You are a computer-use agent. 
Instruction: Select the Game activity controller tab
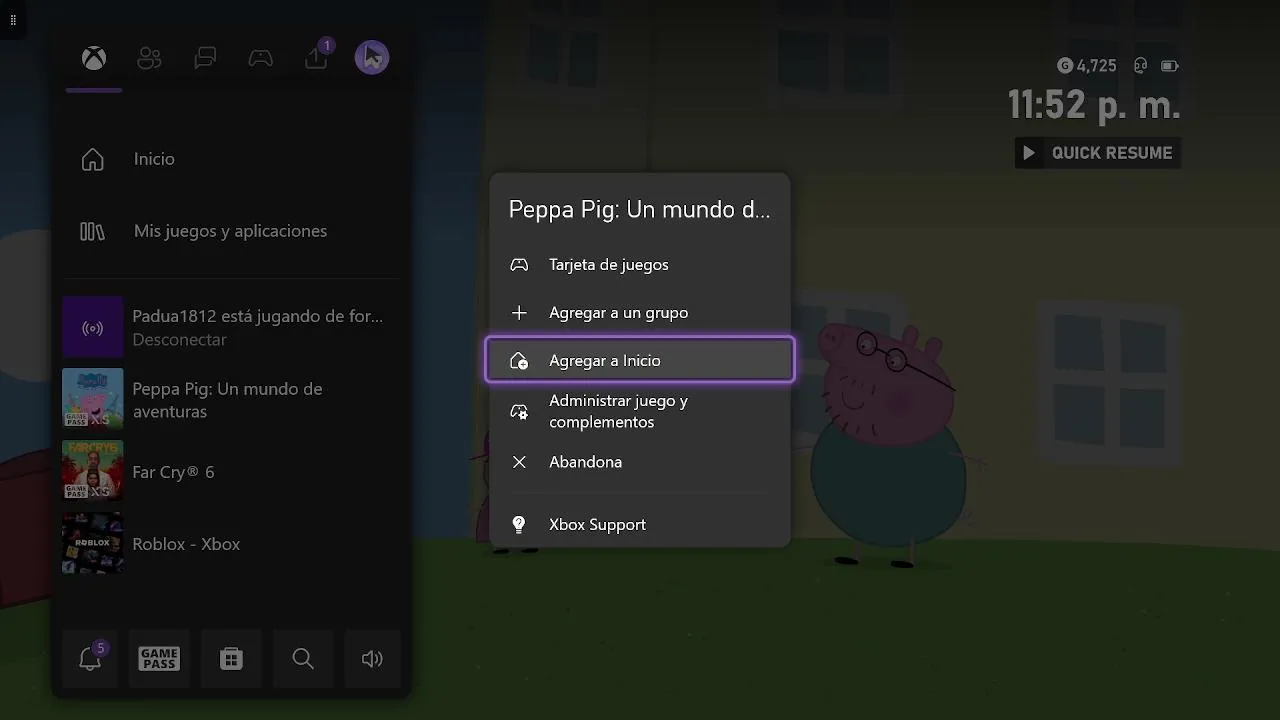[261, 58]
